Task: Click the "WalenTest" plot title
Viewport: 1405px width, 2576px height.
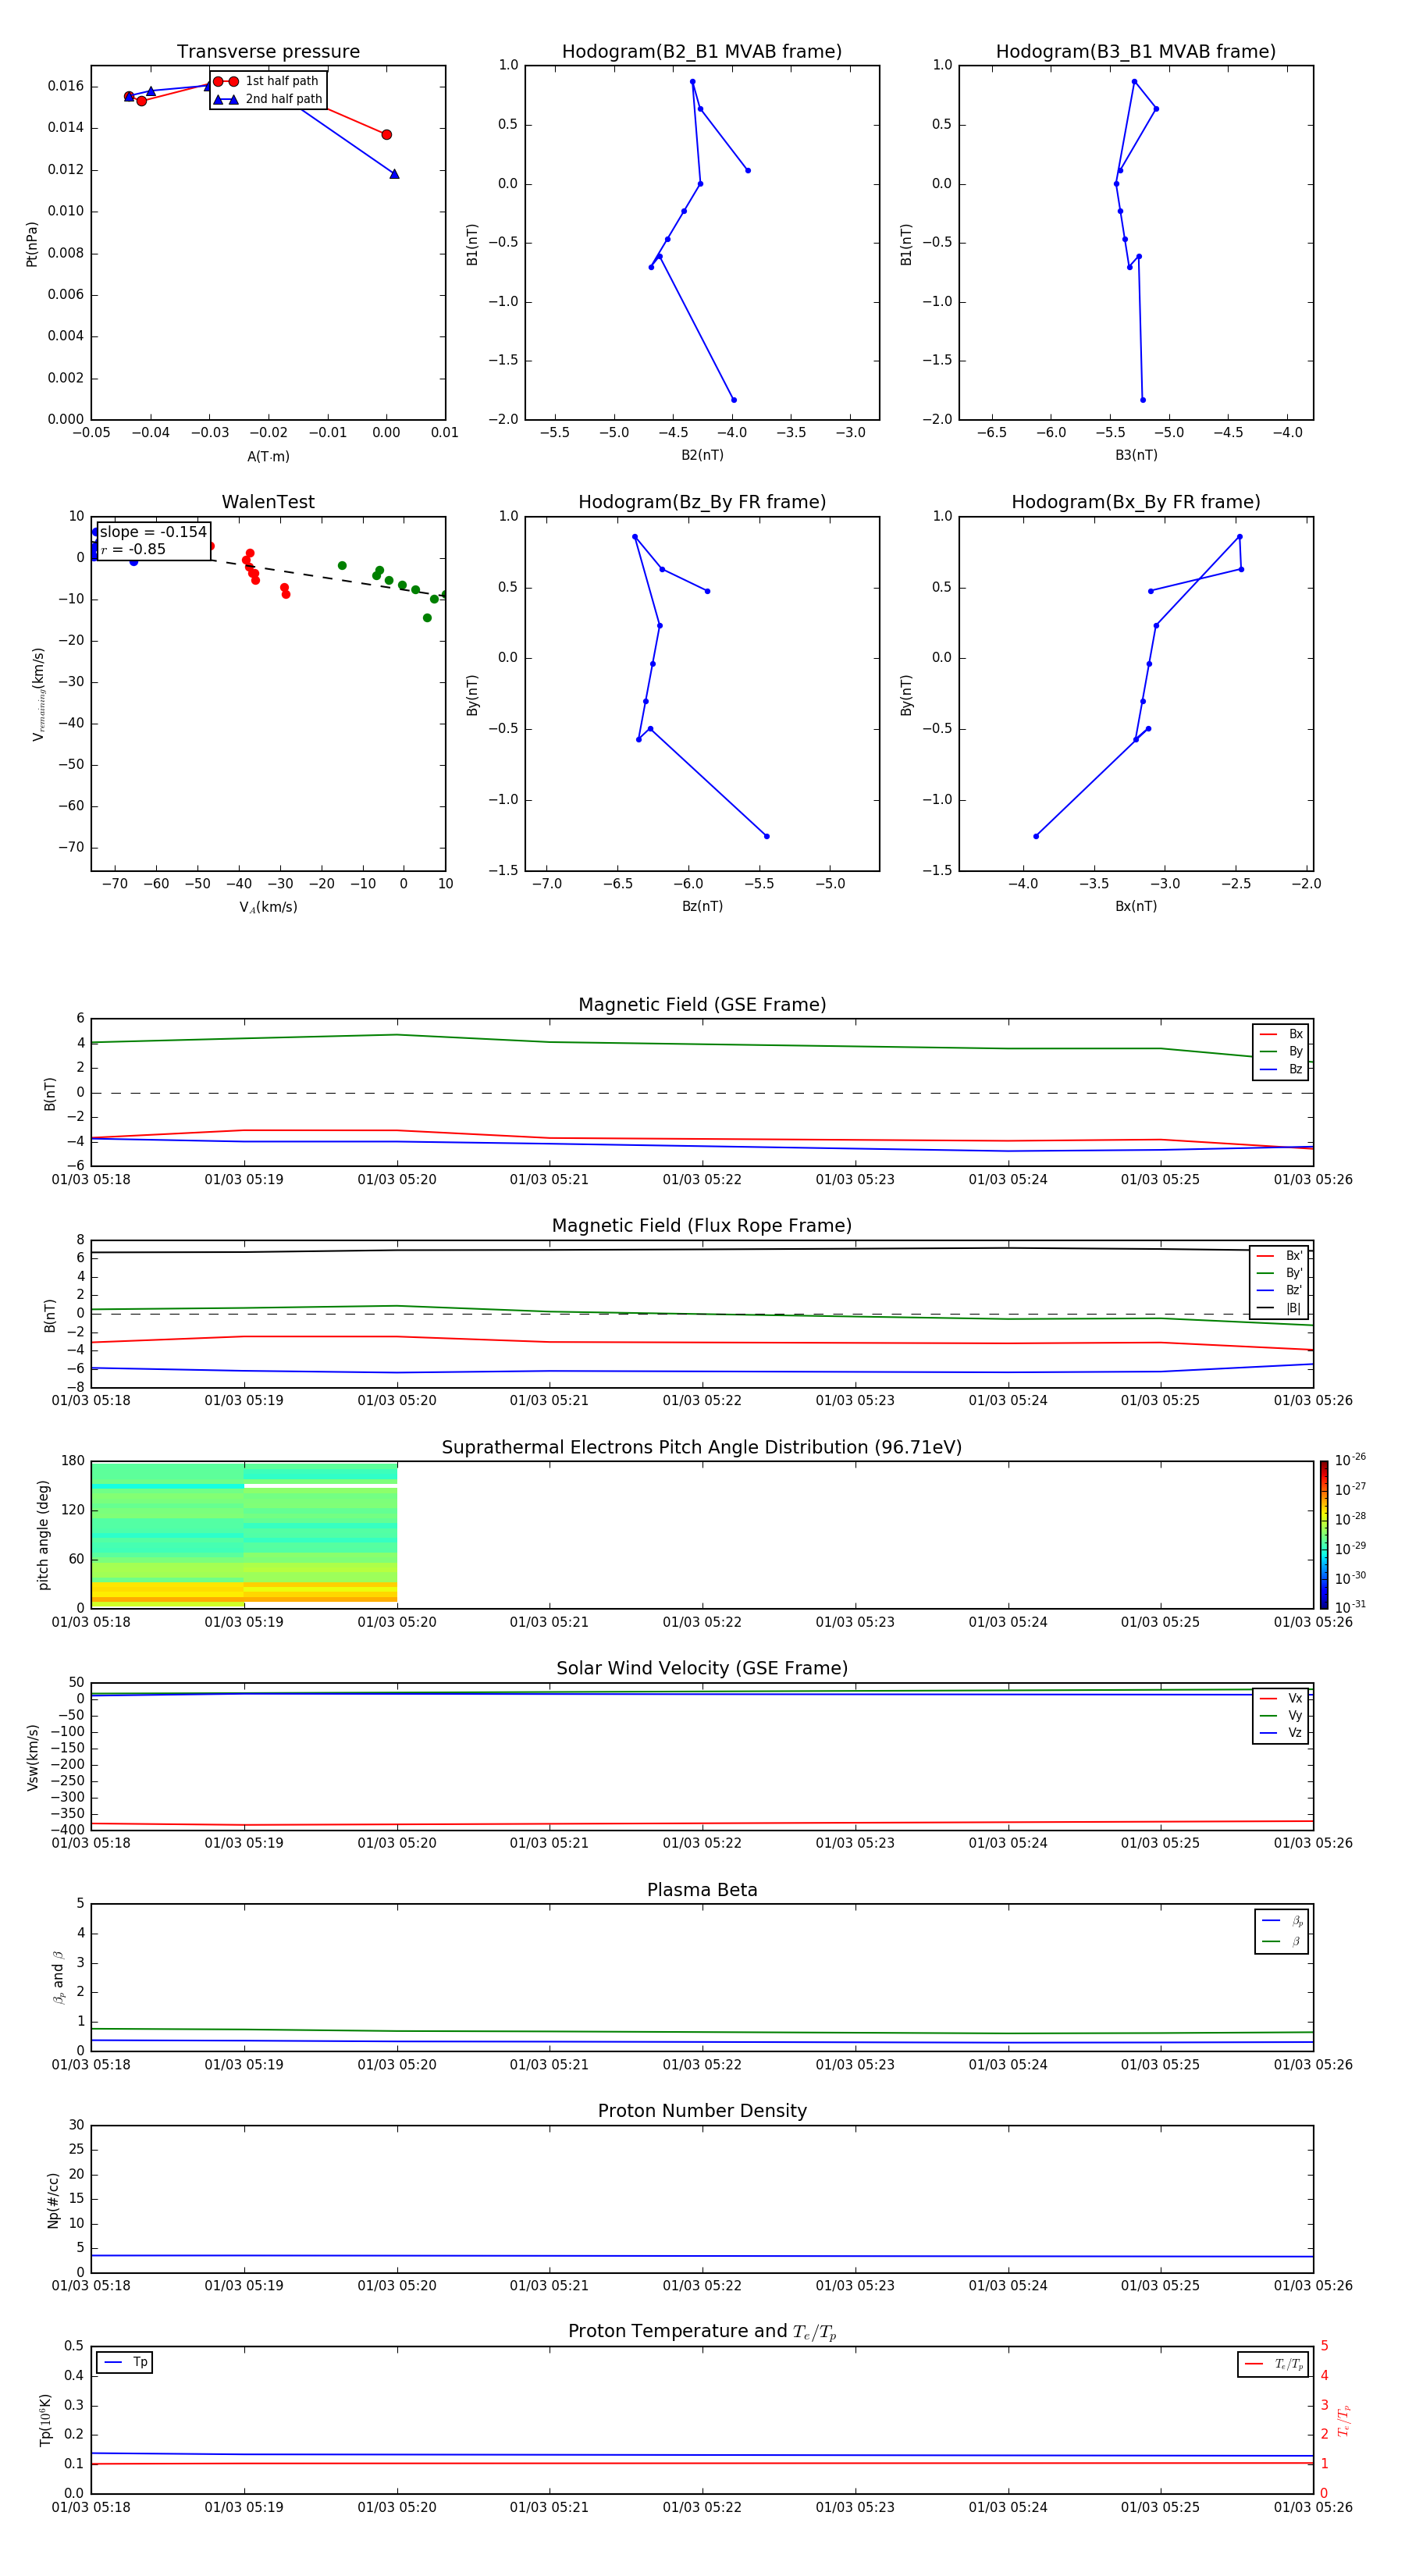Action: coord(268,502)
